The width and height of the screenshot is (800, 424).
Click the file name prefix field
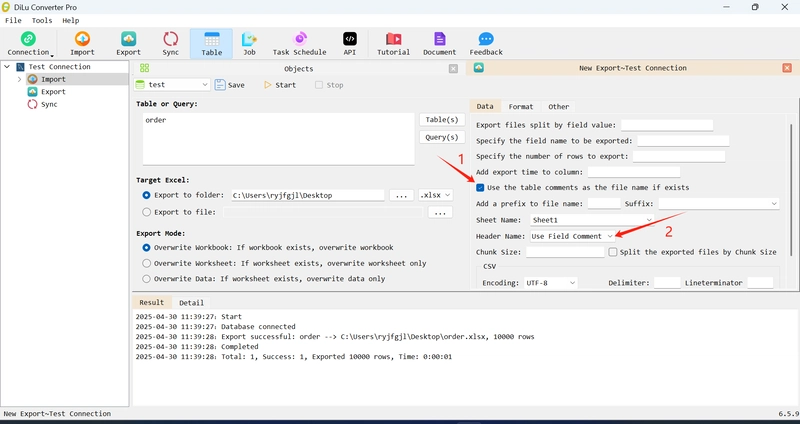[x=604, y=204]
